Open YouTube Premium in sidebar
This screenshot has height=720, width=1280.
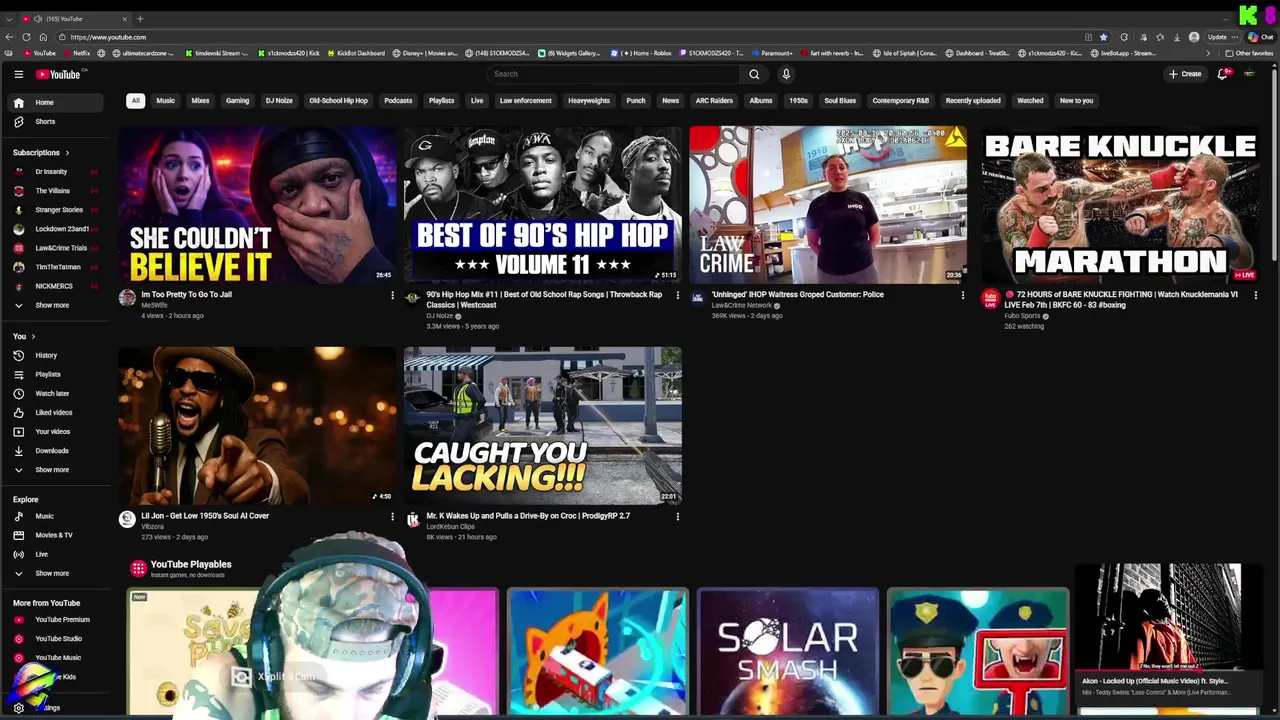(57, 619)
